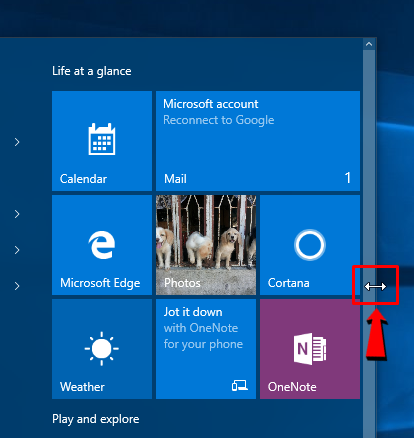
Task: Open the Photos tile with puppies
Action: 206,245
